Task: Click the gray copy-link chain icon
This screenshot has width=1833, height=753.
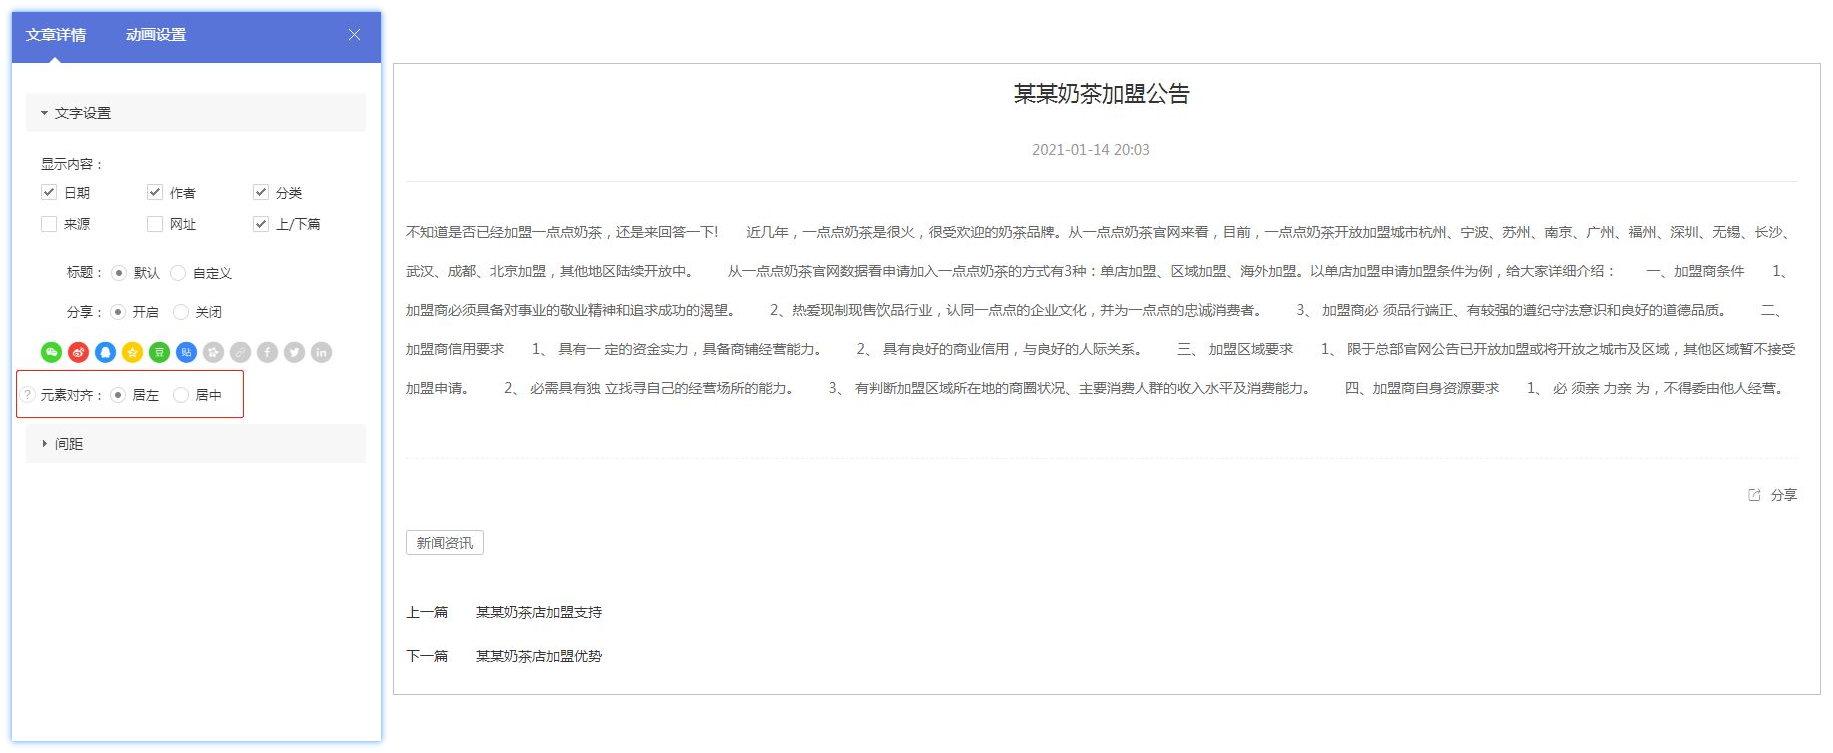Action: (240, 352)
